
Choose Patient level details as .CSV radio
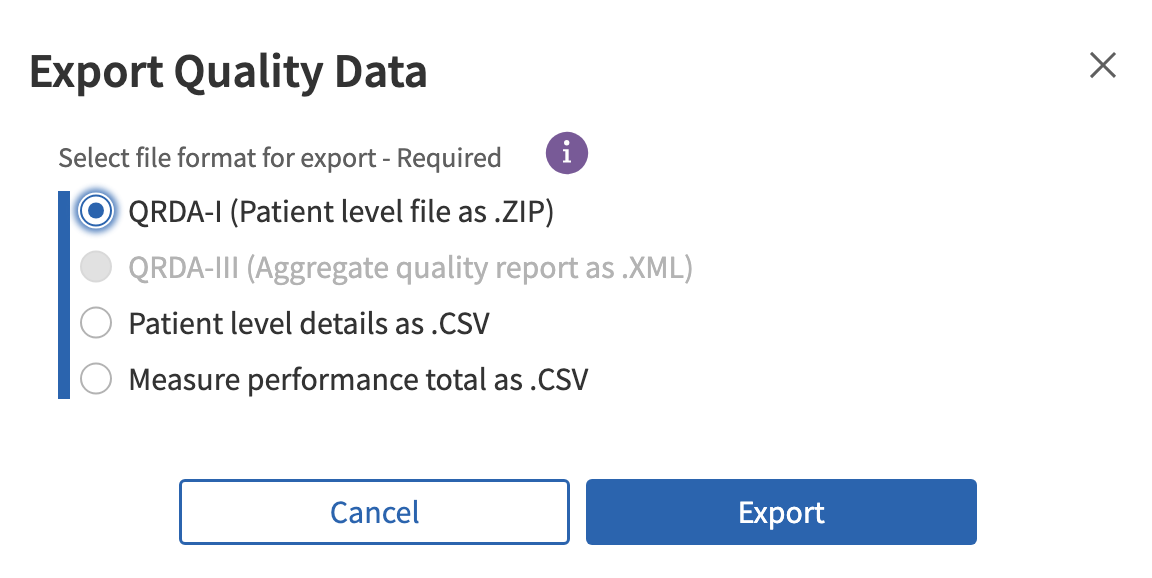(x=96, y=324)
